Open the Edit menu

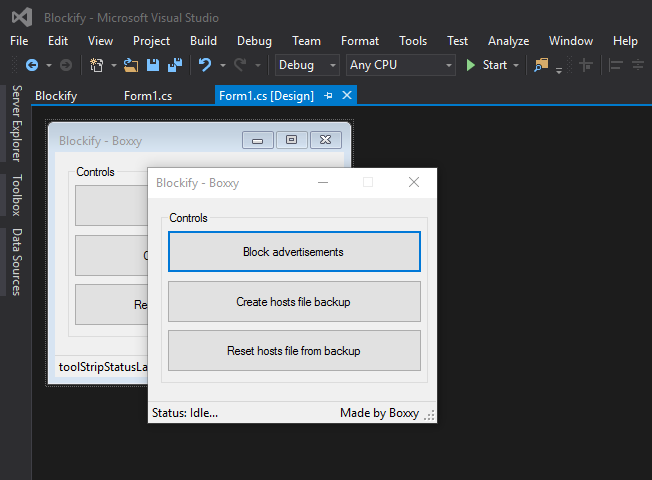(x=58, y=41)
